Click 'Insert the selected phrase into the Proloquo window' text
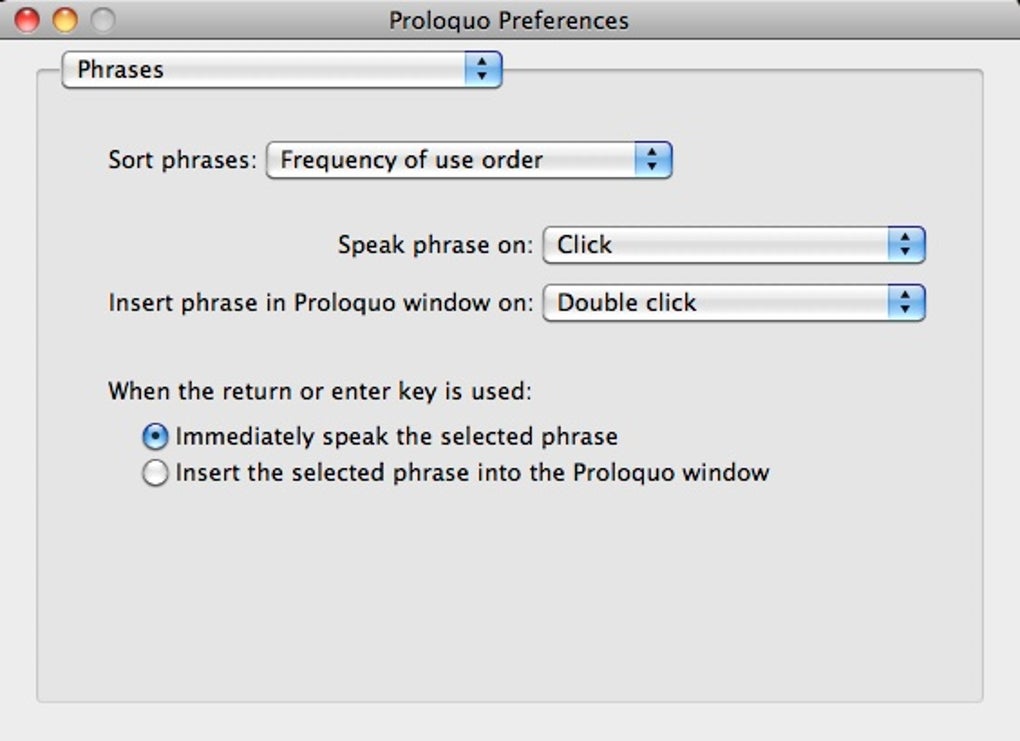Viewport: 1020px width, 741px height. [472, 473]
